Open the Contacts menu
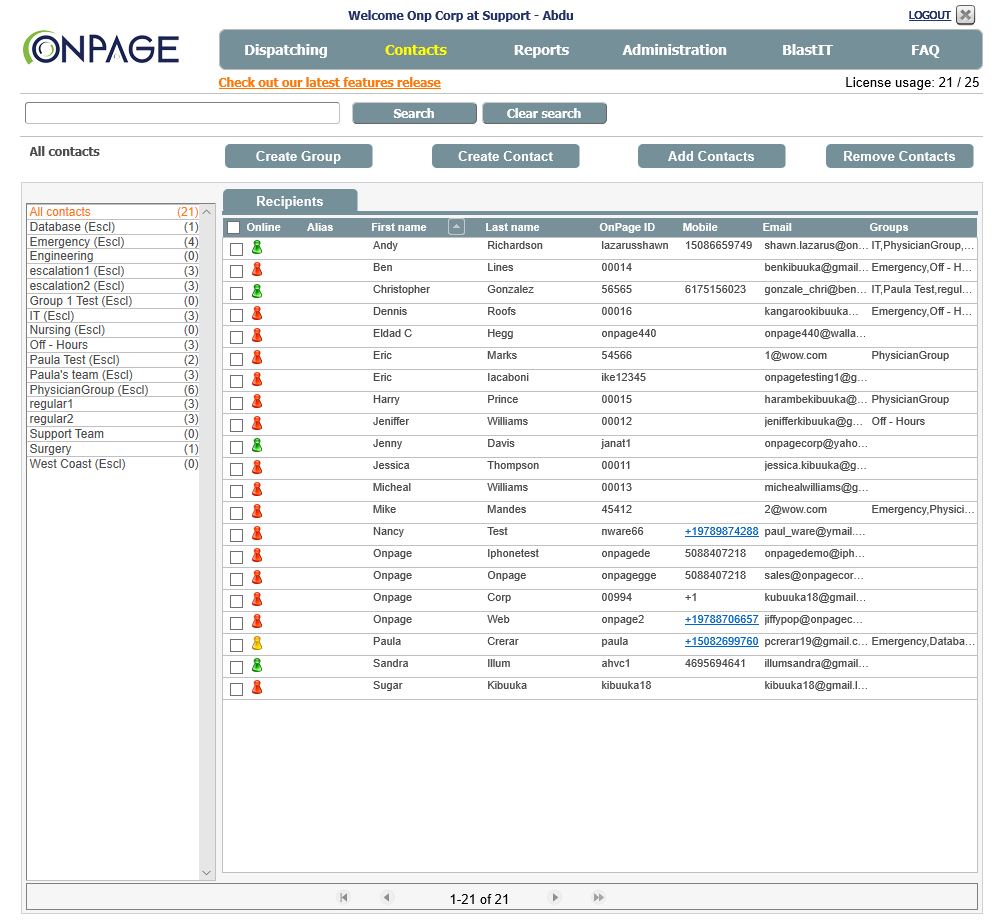This screenshot has height=923, width=994. pyautogui.click(x=416, y=50)
